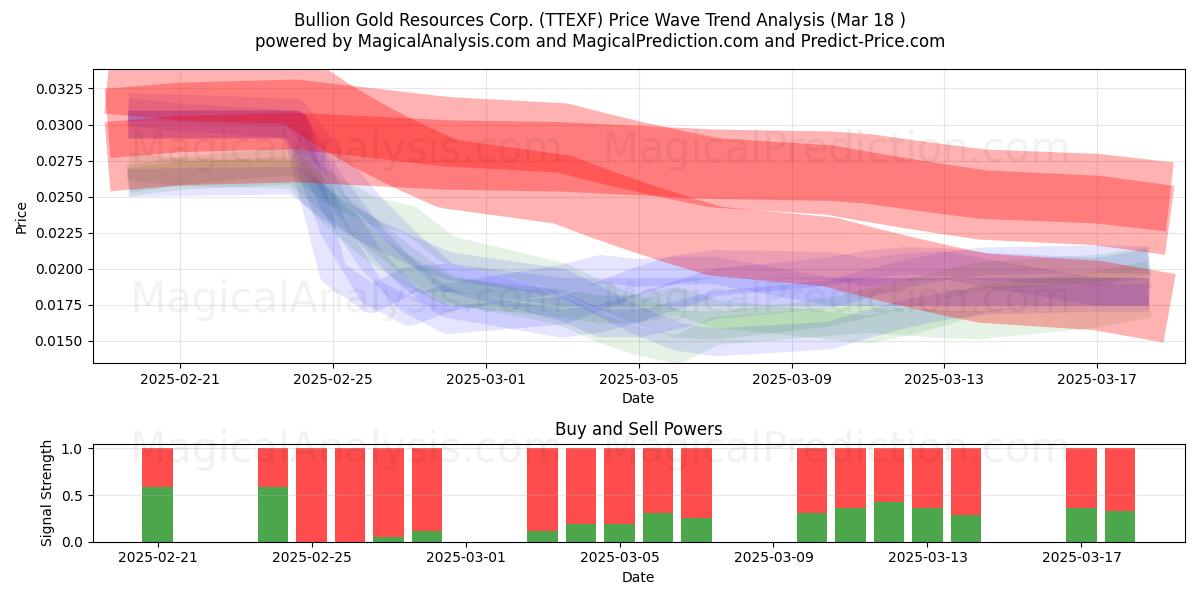Click the 'Buy and Sell Powers' chart title
This screenshot has width=1200, height=600.
[x=638, y=429]
